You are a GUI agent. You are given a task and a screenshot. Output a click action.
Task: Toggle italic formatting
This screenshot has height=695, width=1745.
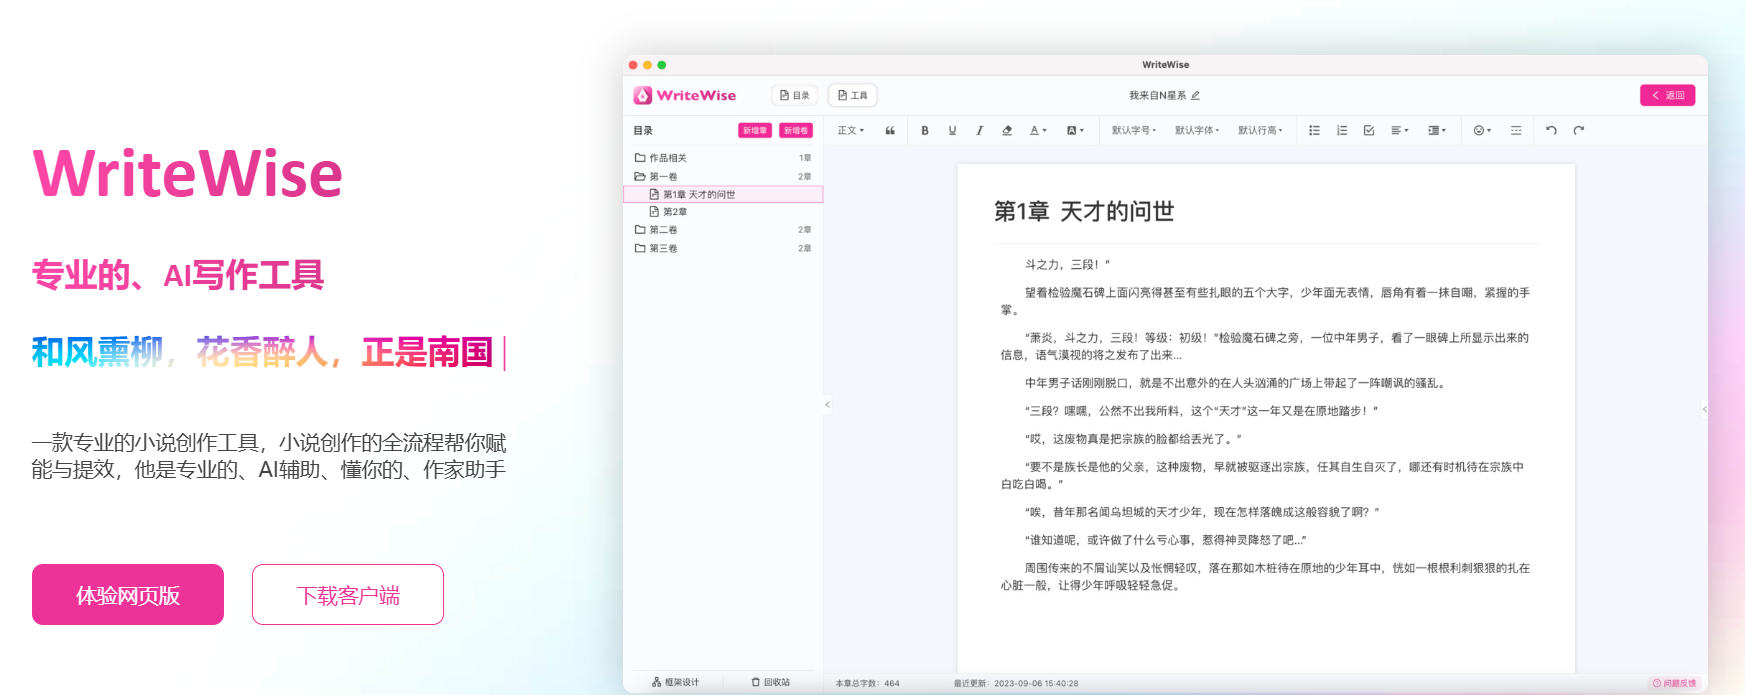pos(979,131)
